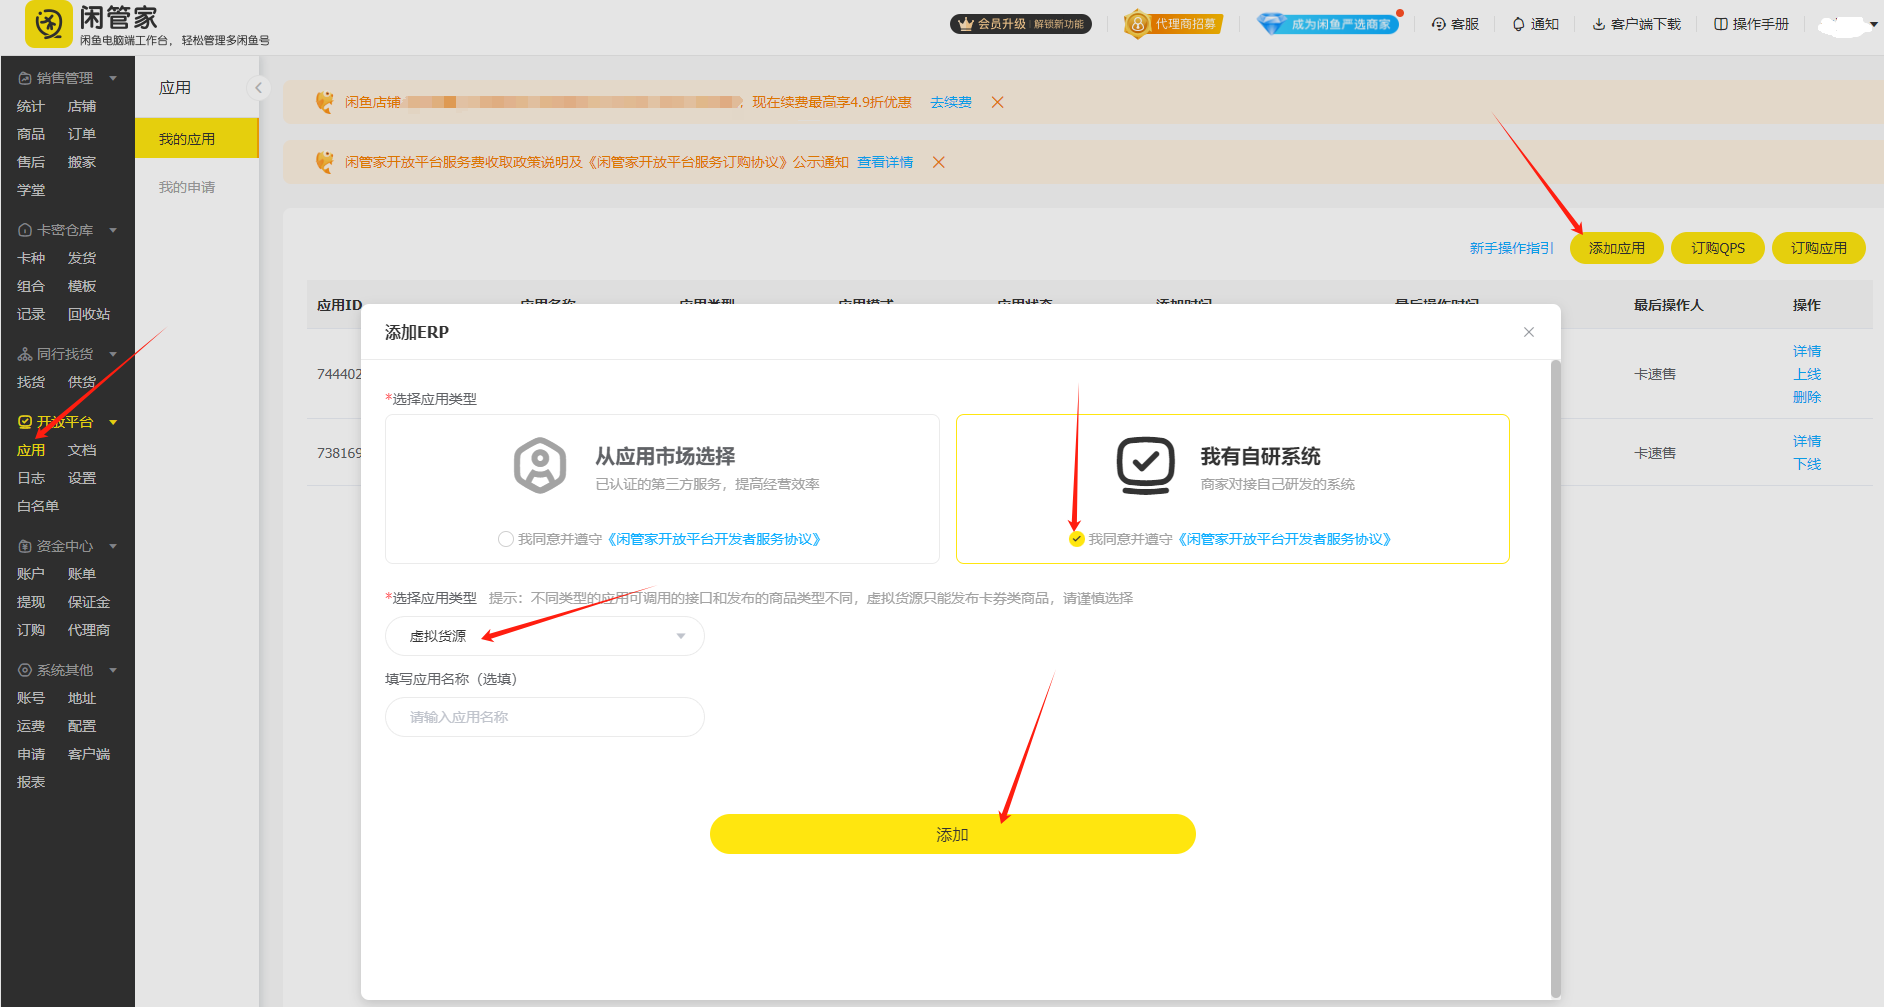
Task: Click 客户端下载 to download the client
Action: [x=1637, y=23]
